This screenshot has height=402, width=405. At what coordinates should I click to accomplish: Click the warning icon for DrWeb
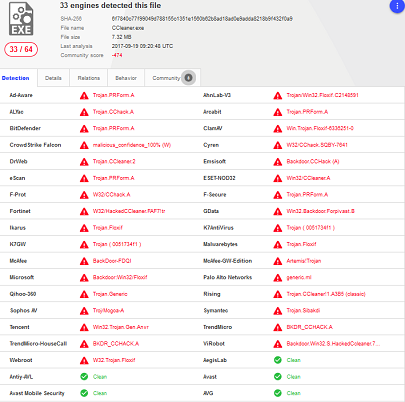(84, 162)
